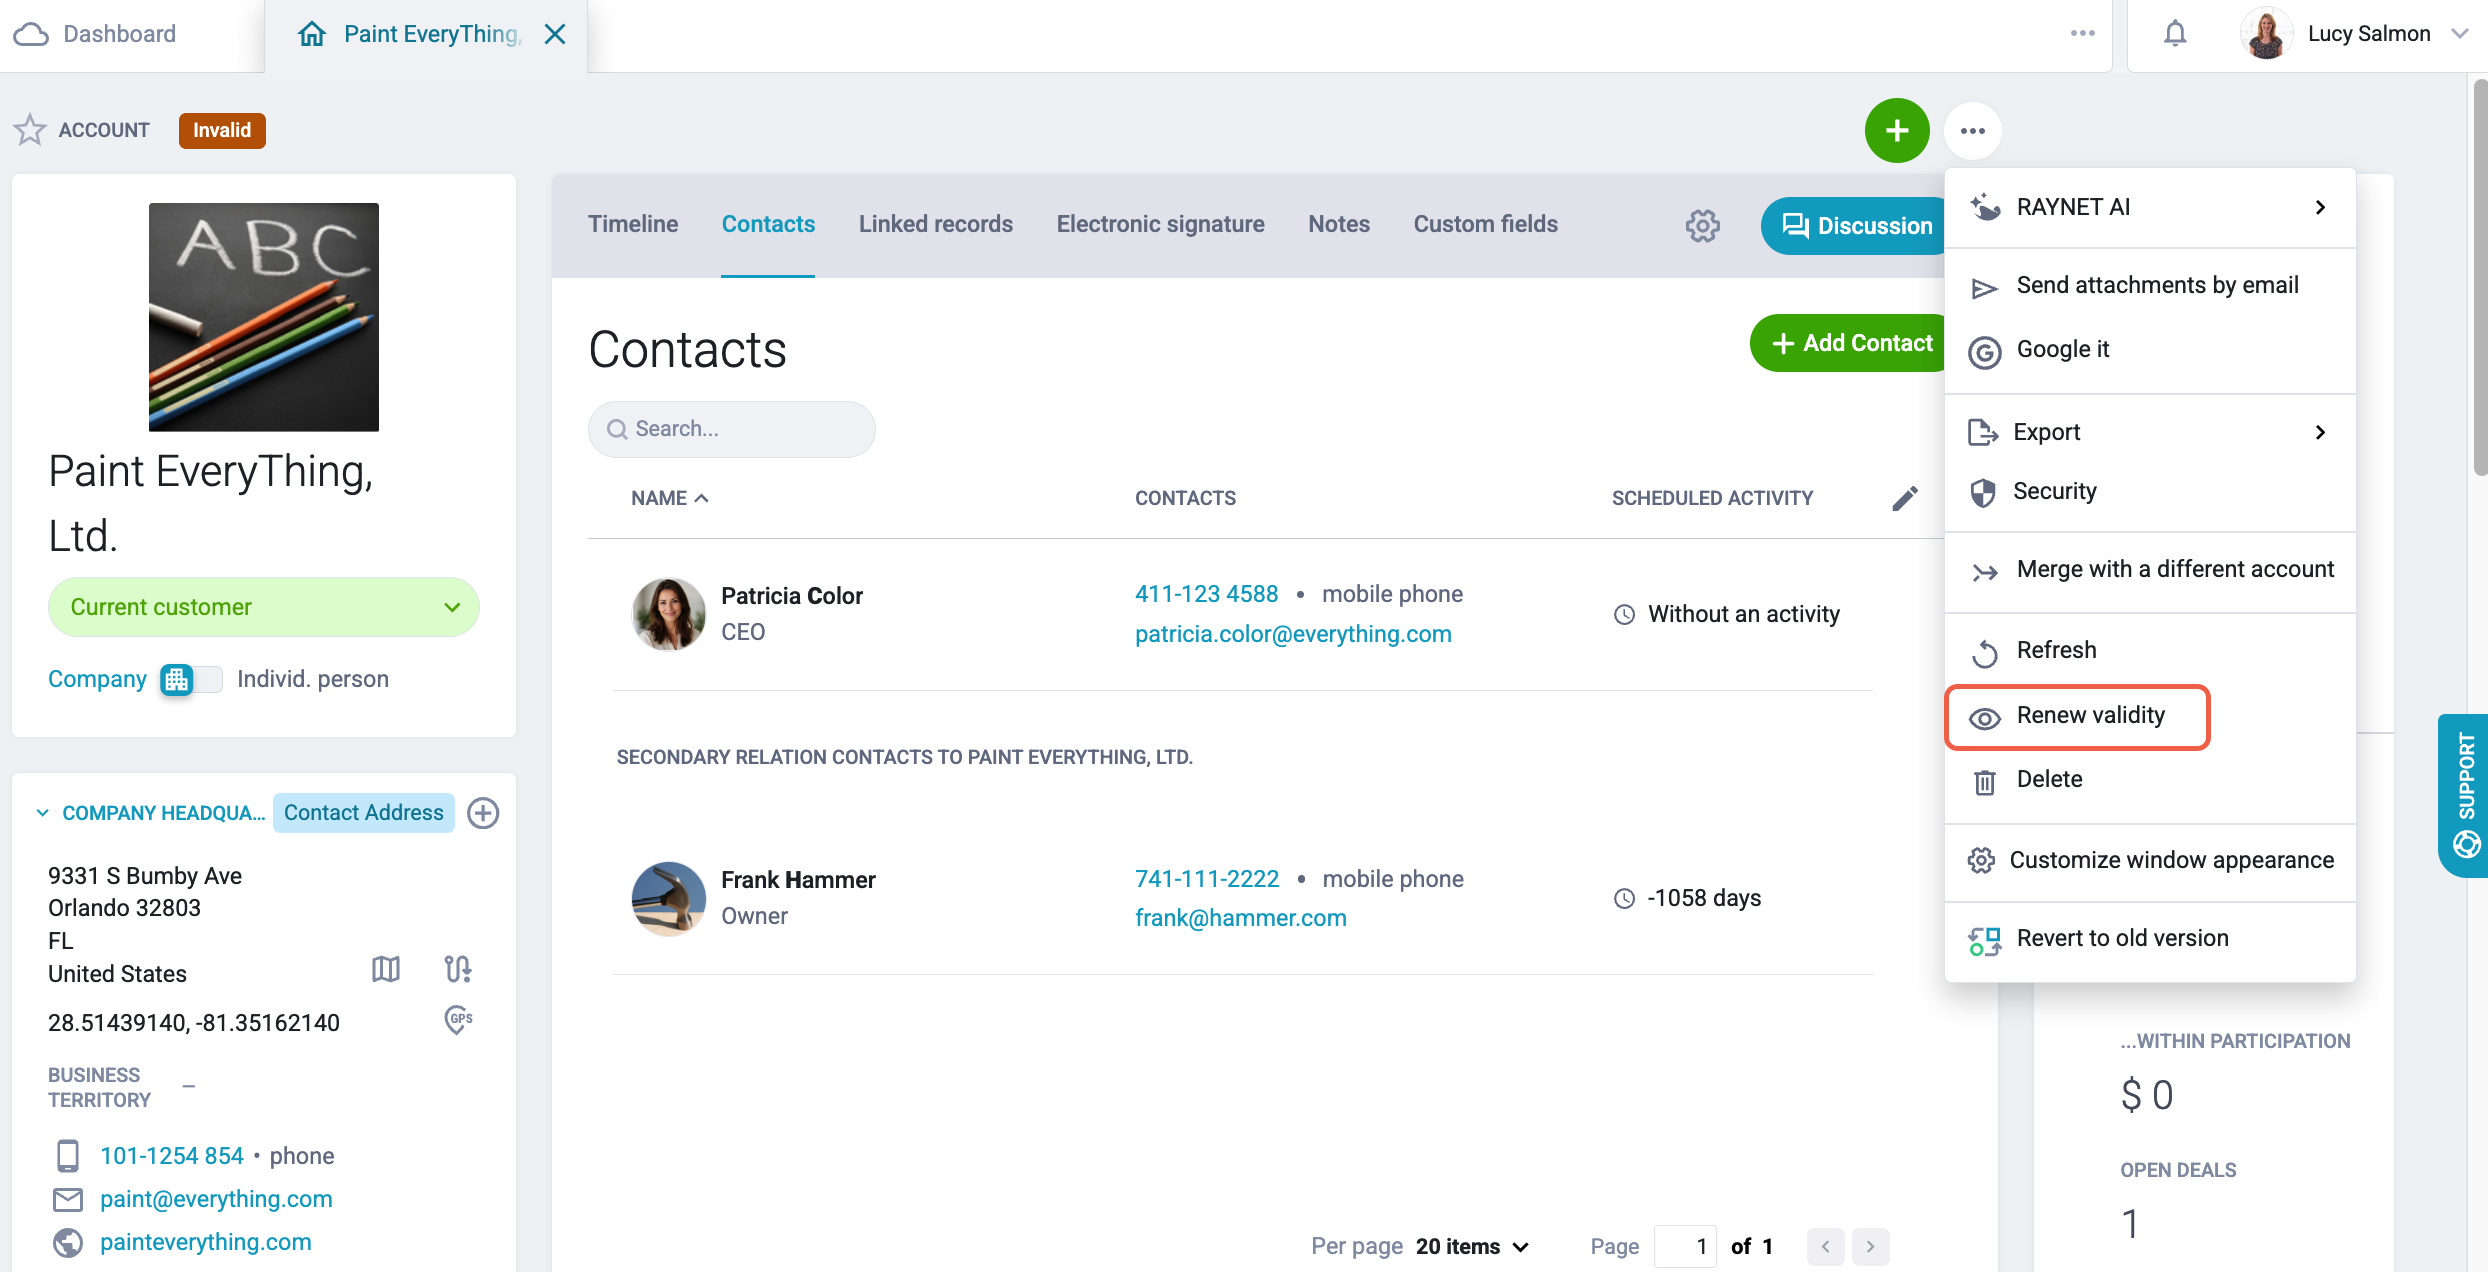Open Frank Hammer's avatar

pos(669,898)
